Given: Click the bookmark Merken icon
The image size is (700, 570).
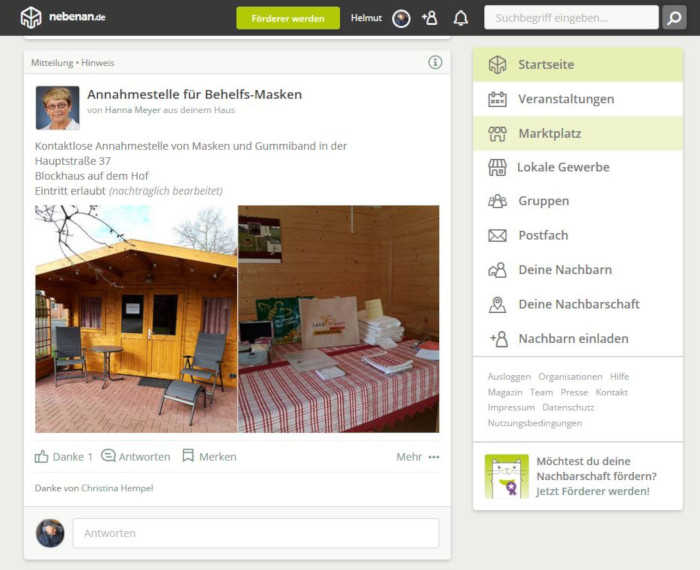Looking at the screenshot, I should pos(188,456).
